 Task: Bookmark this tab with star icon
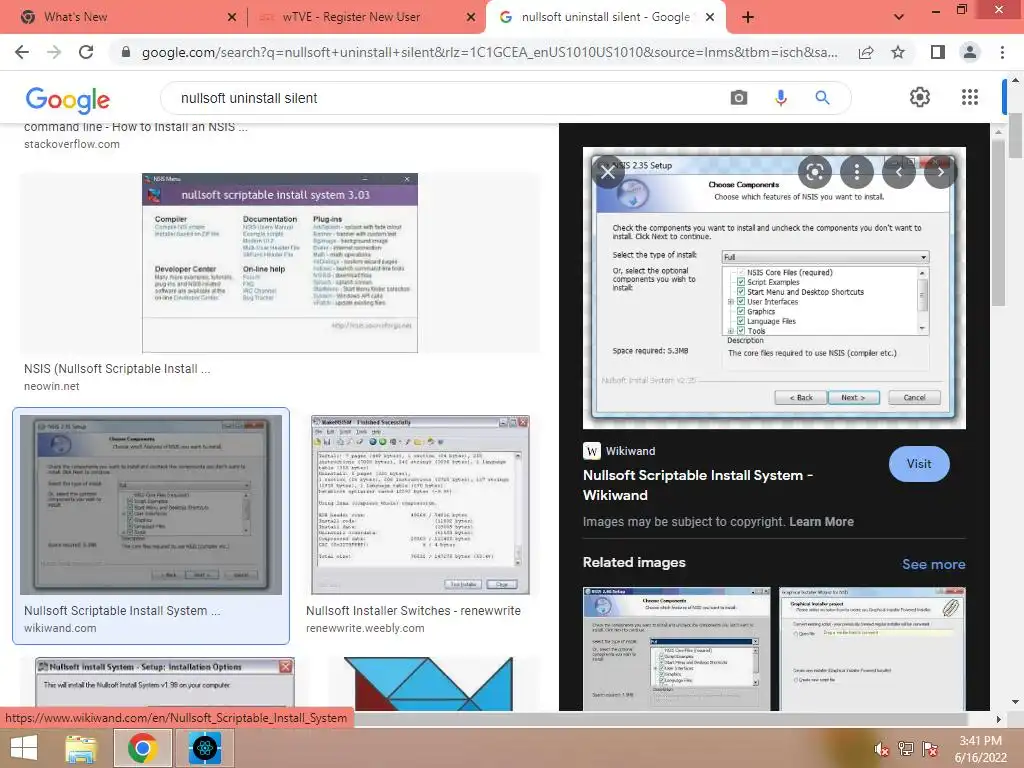(x=899, y=52)
